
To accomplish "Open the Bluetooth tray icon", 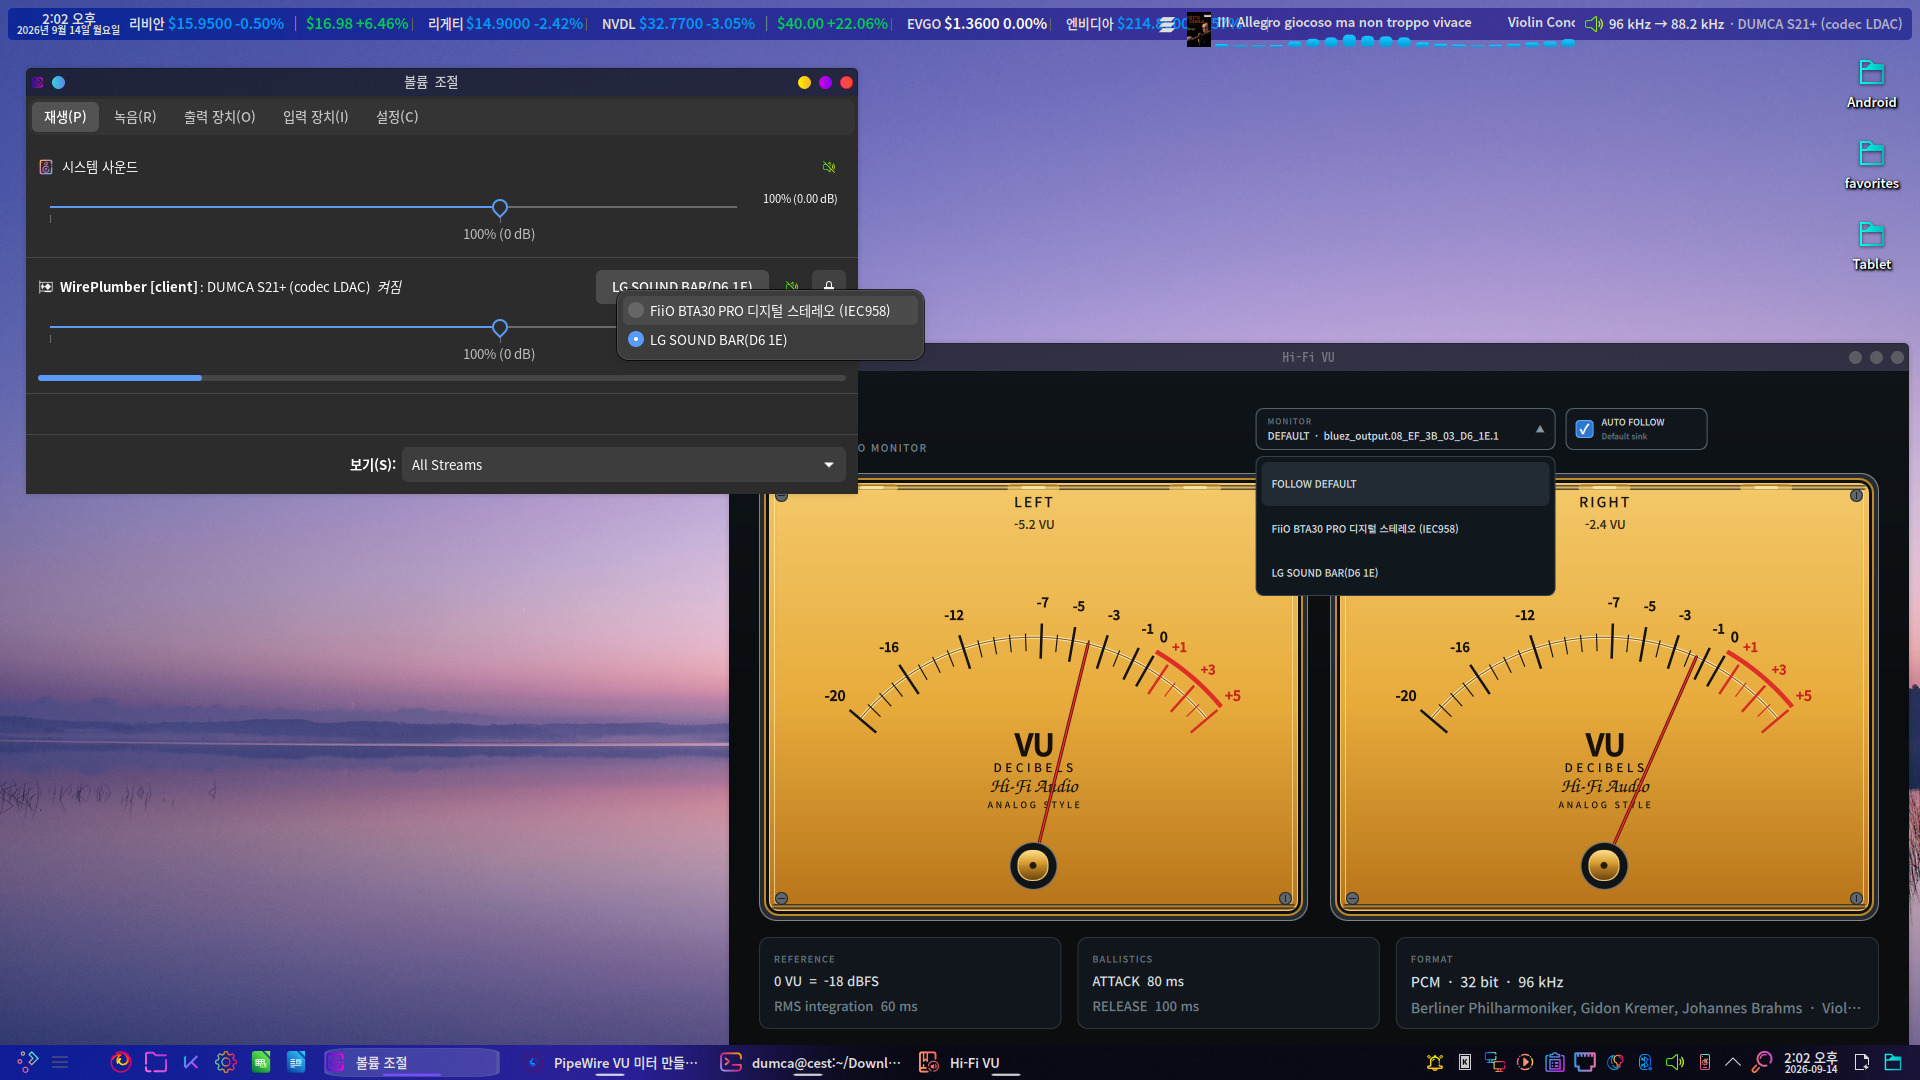I will [x=1645, y=1062].
